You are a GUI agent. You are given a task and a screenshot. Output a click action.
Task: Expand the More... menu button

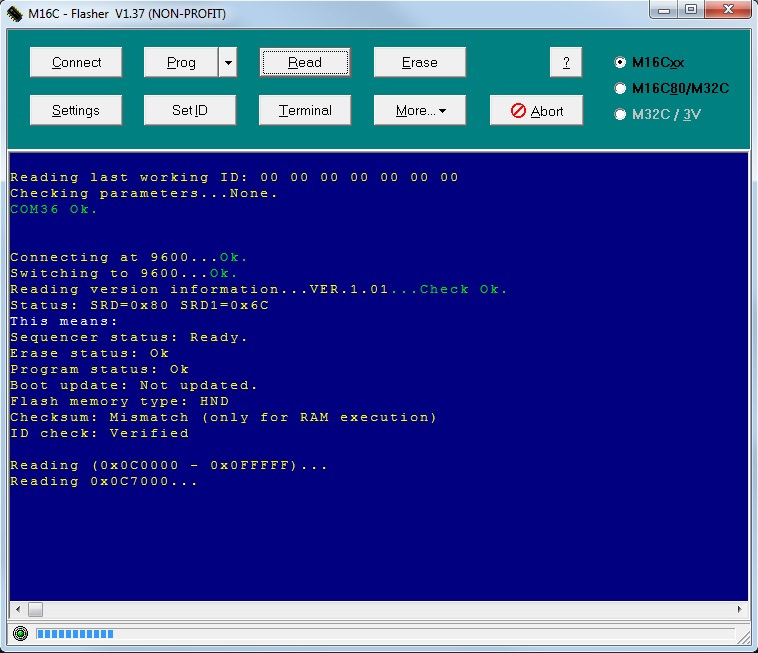coord(420,110)
